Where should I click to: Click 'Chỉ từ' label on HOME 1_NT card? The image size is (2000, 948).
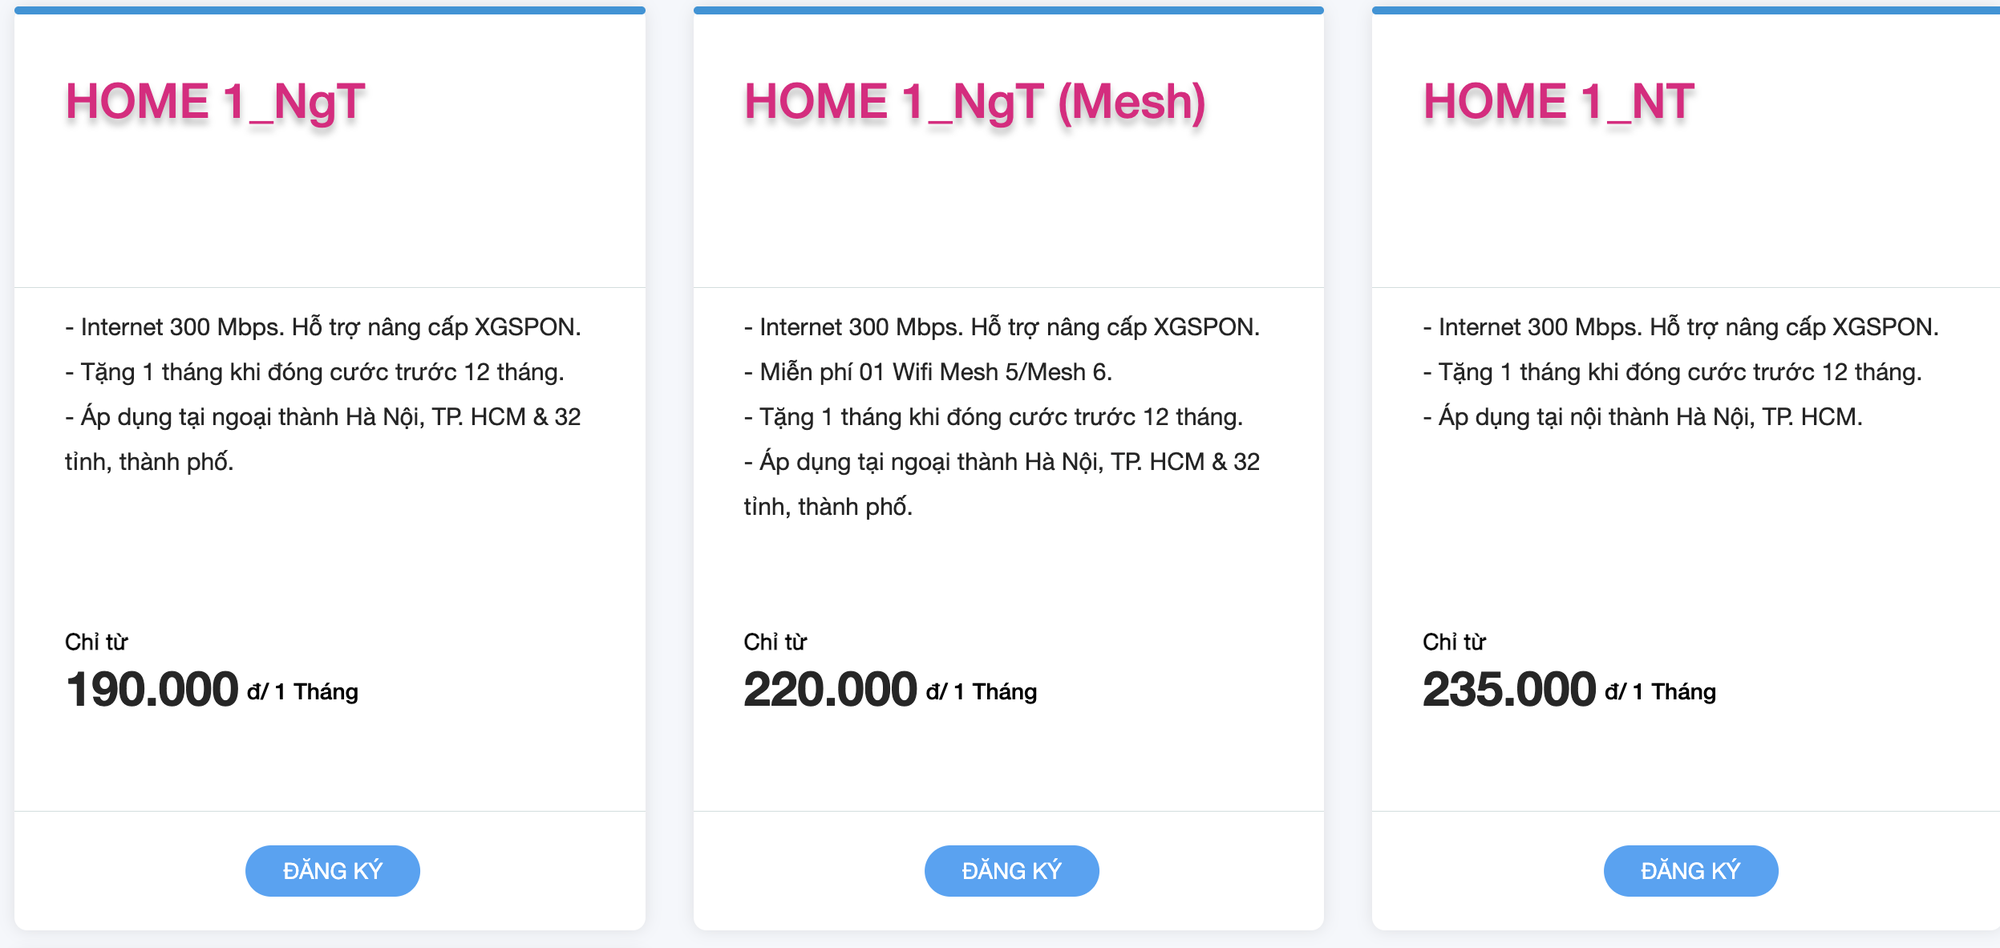coord(1456,642)
